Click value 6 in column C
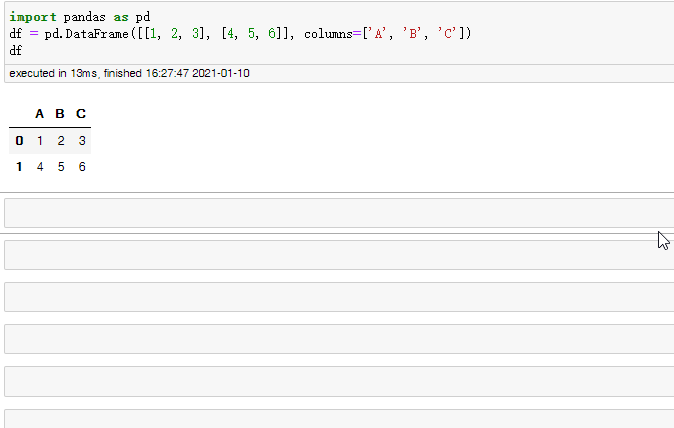Screen dimensions: 674x428 coord(82,167)
